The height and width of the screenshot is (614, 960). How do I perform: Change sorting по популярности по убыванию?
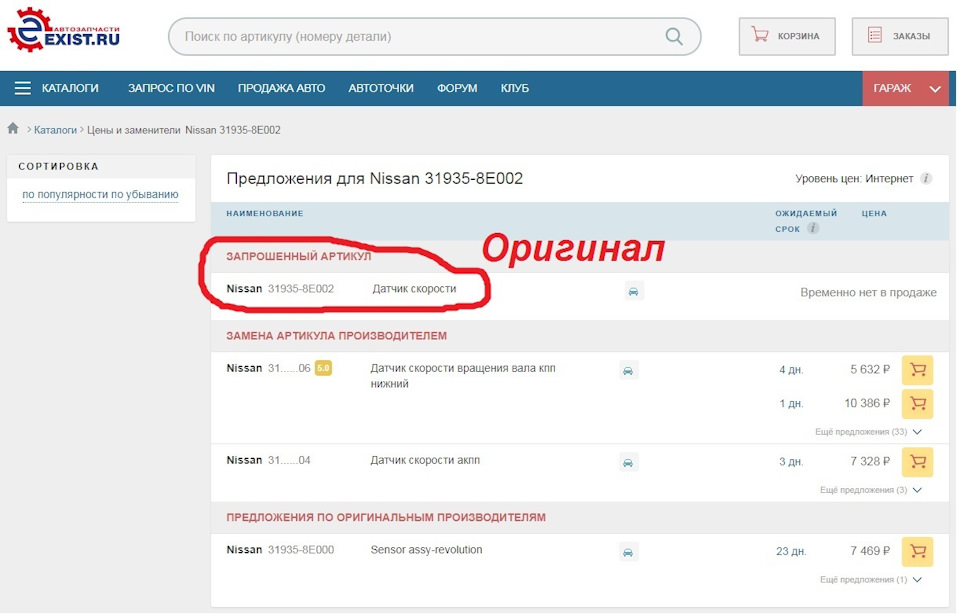[100, 195]
